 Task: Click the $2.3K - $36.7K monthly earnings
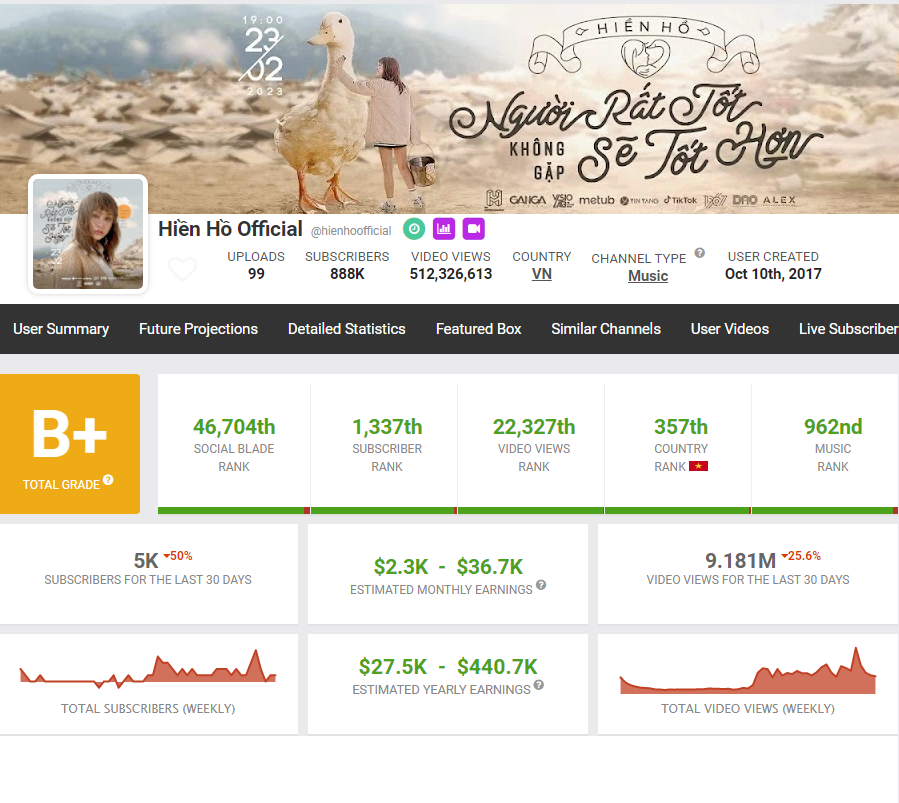[x=448, y=567]
